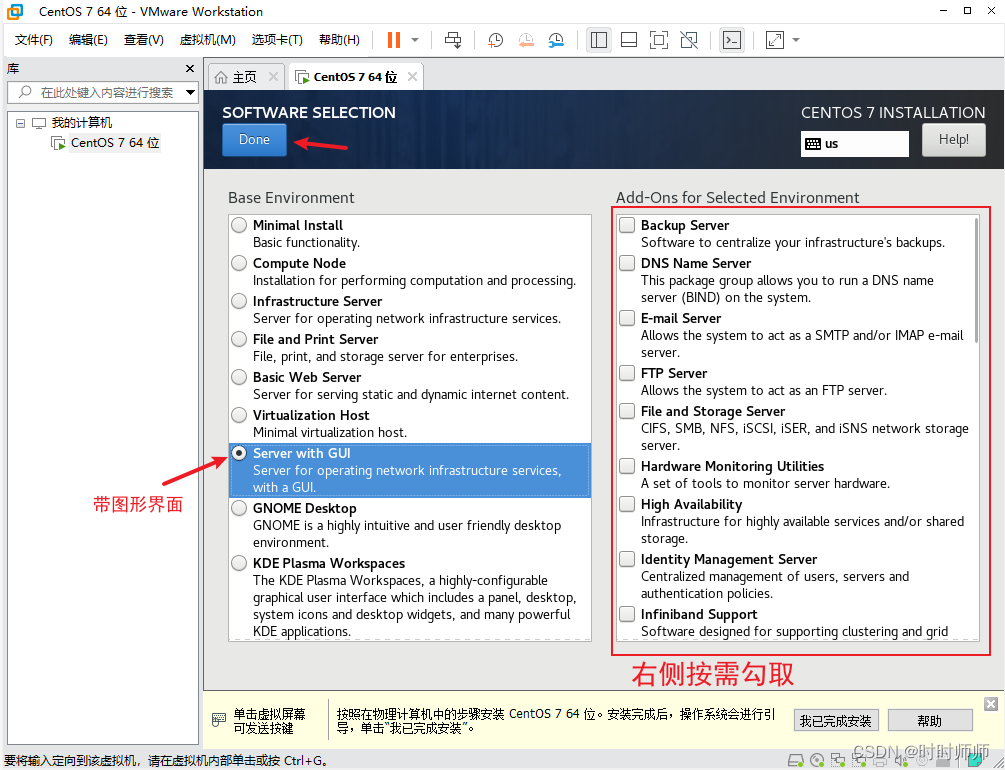Close the library panel
1005x770 pixels.
click(190, 69)
